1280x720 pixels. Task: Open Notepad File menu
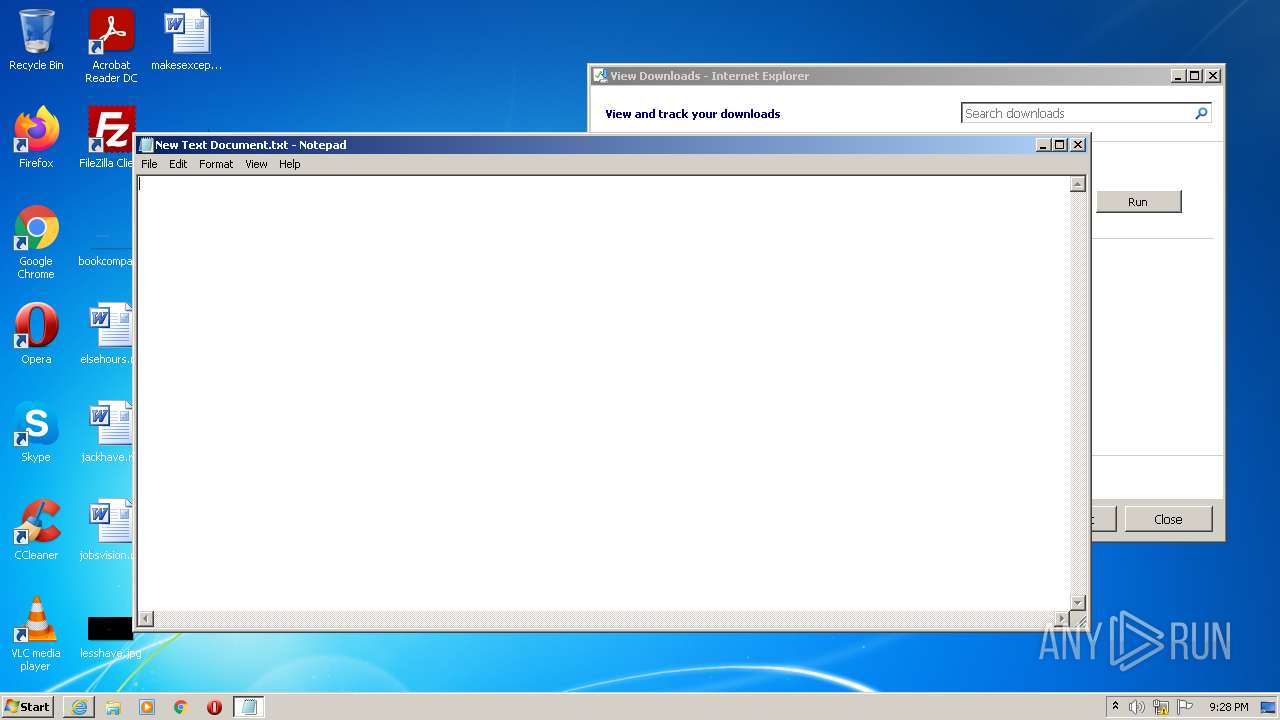point(149,164)
